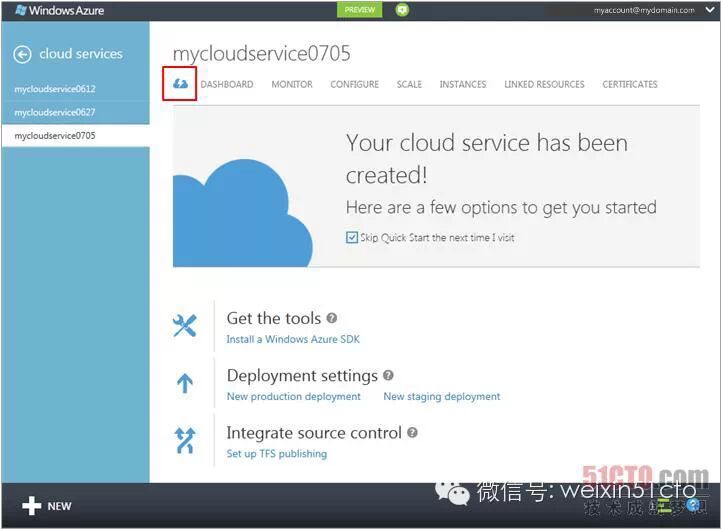Go to the SCALE tab
721x529 pixels.
pos(409,84)
